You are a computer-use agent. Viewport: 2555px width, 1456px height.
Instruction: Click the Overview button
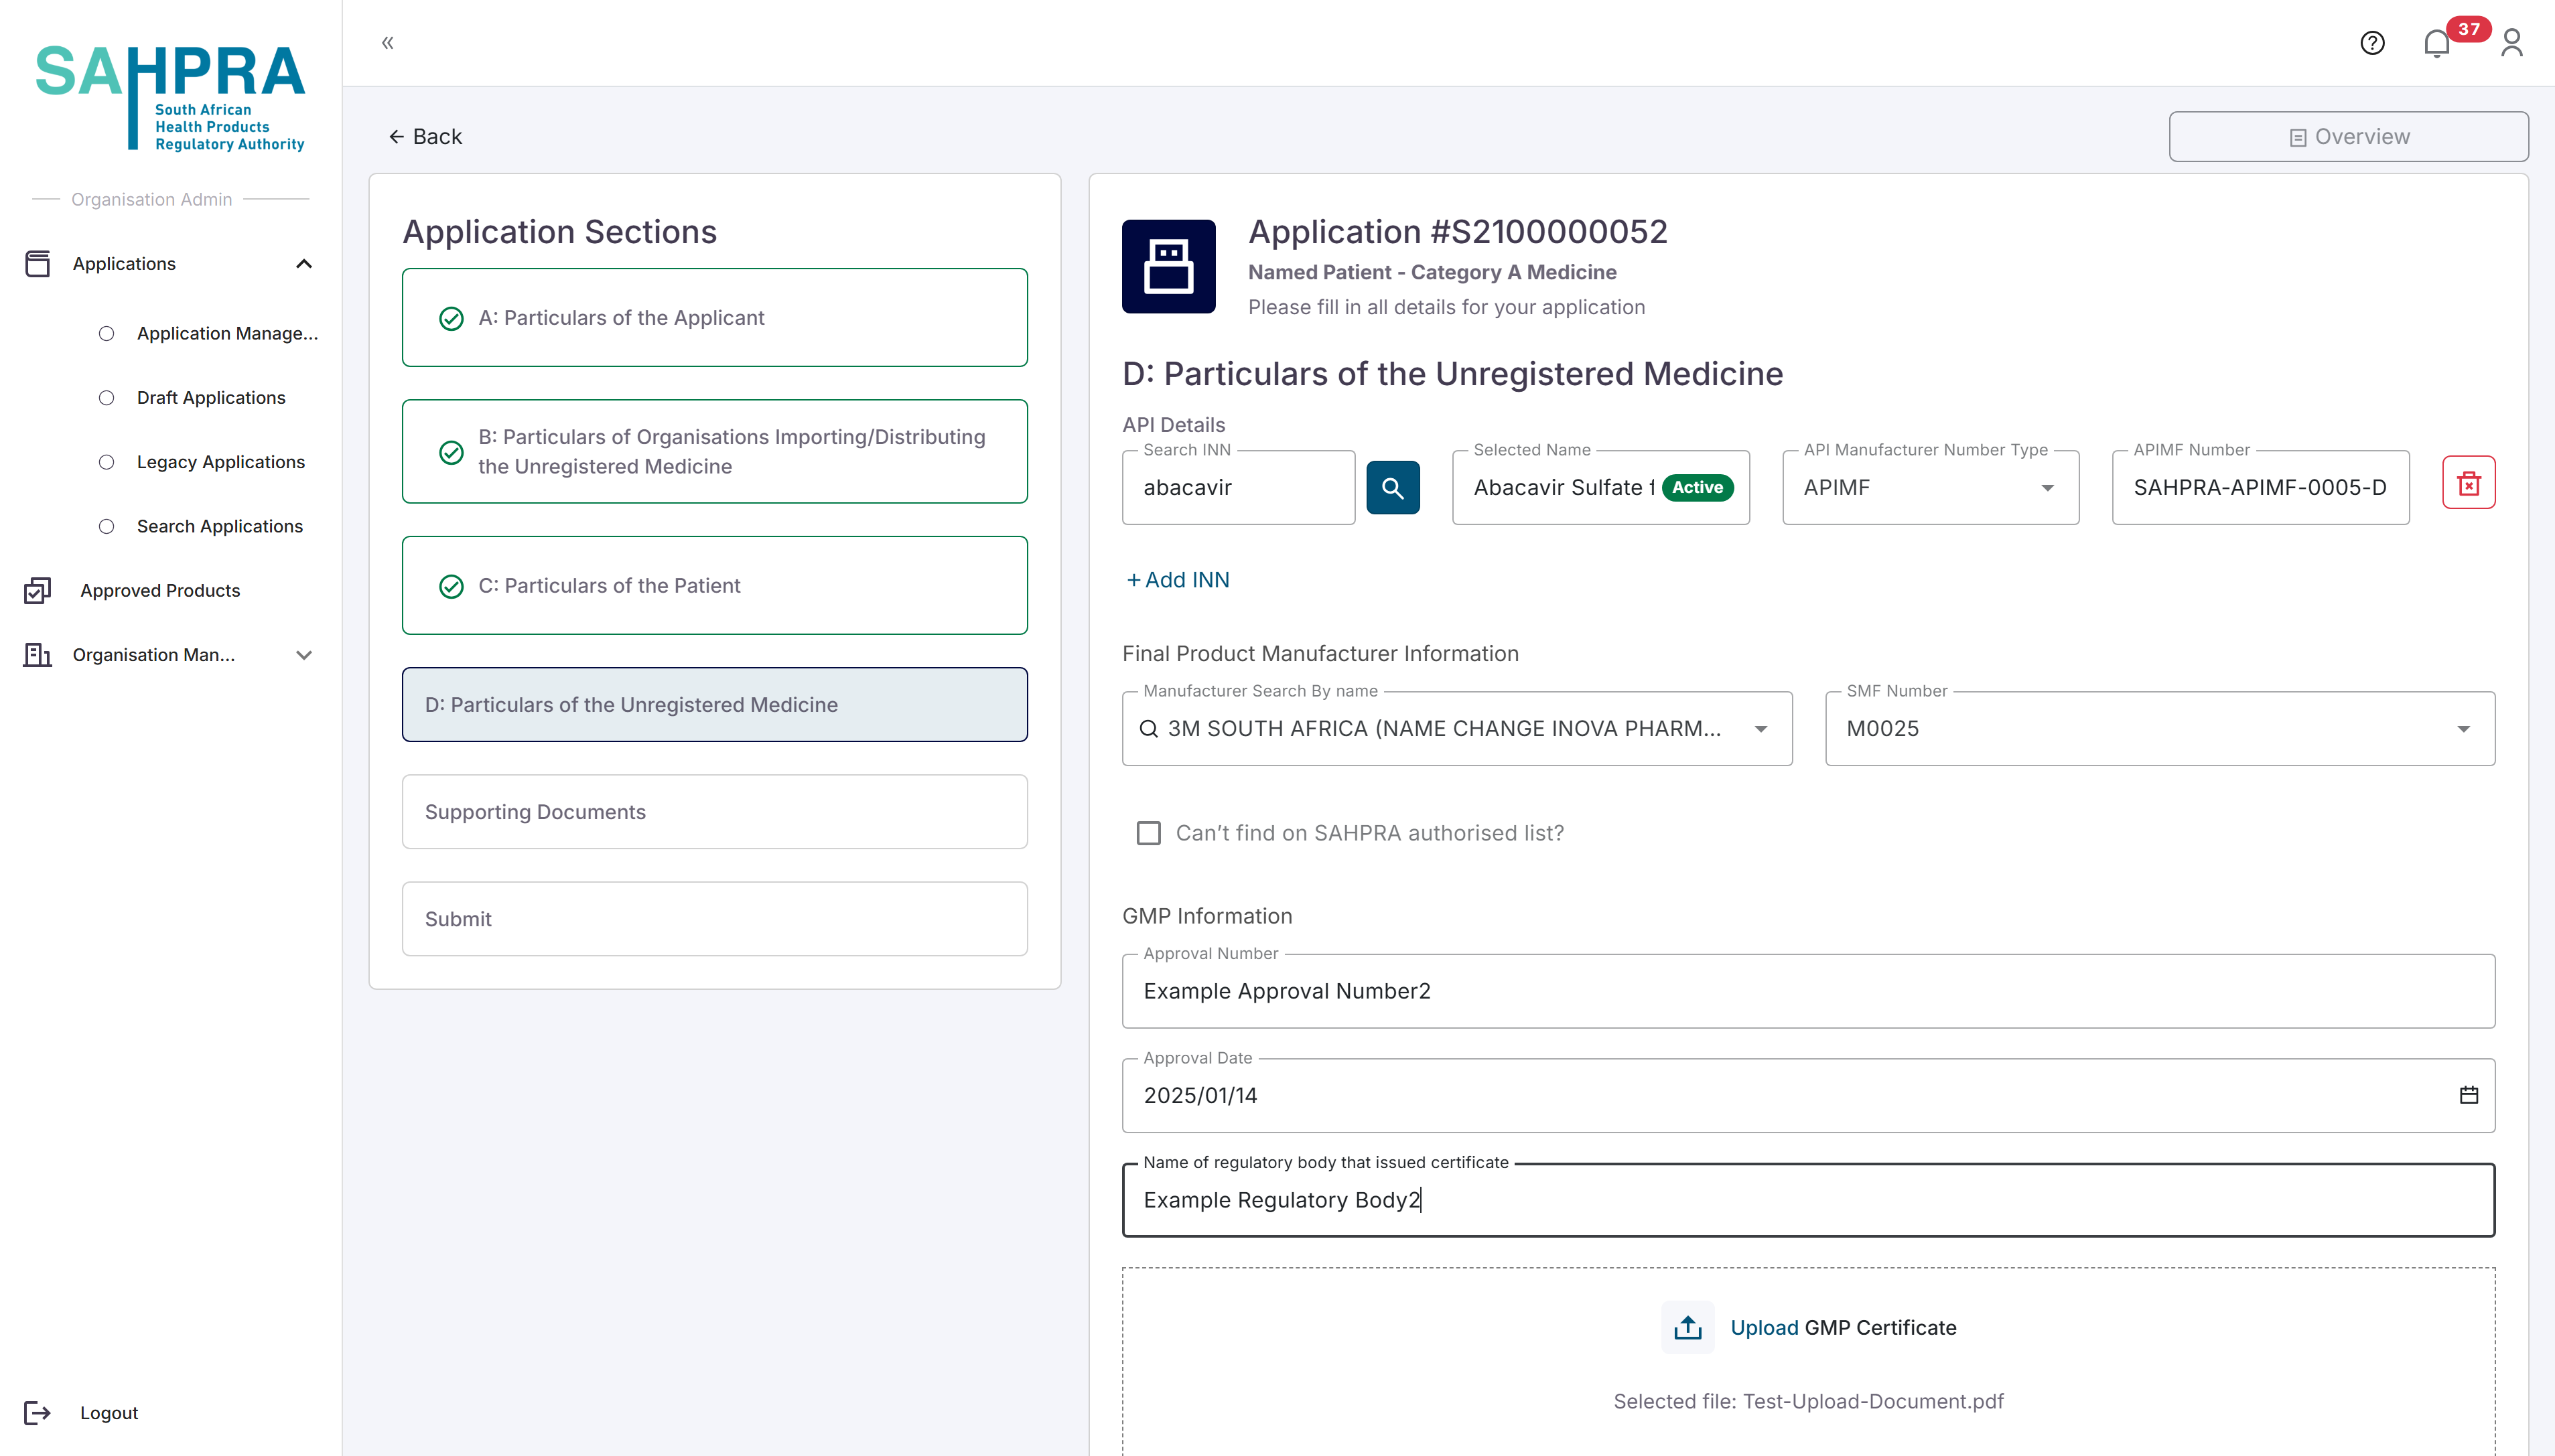(2348, 137)
